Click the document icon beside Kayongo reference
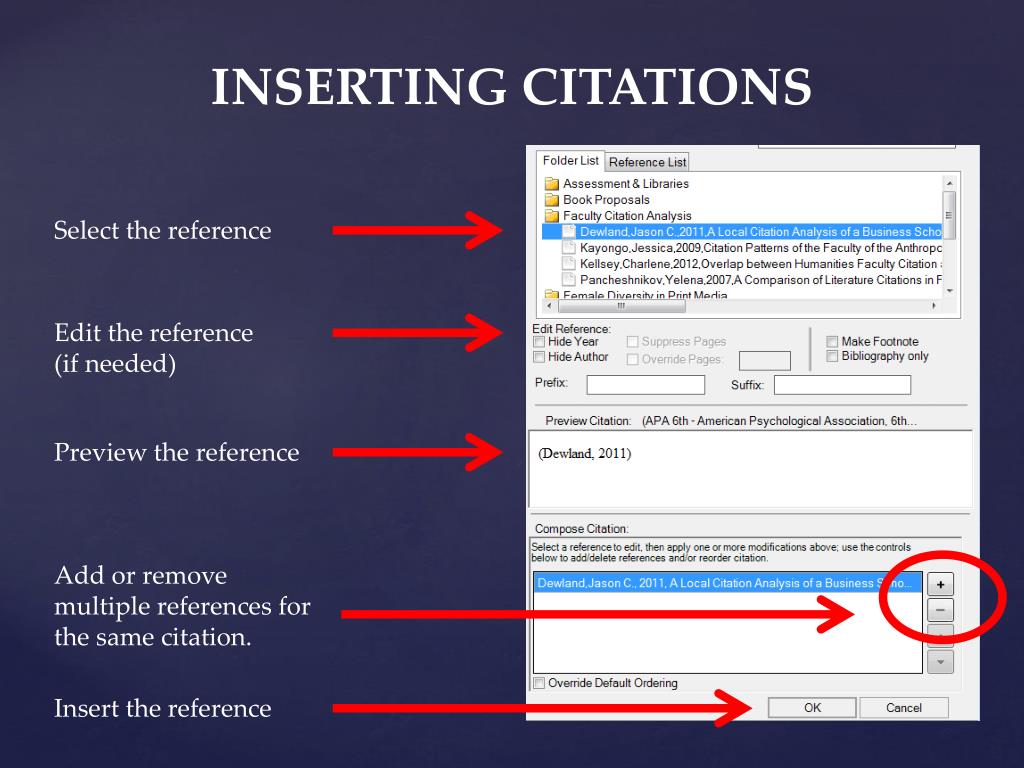The width and height of the screenshot is (1024, 768). (x=569, y=248)
